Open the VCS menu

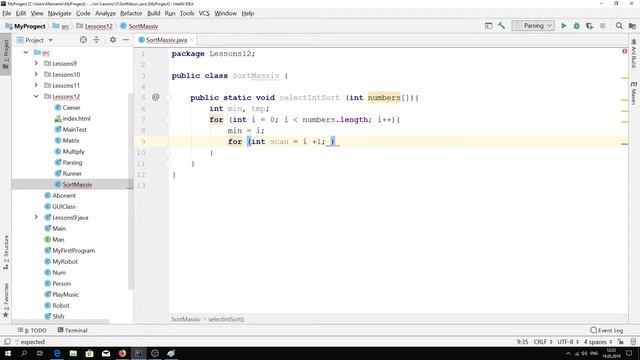coord(204,13)
